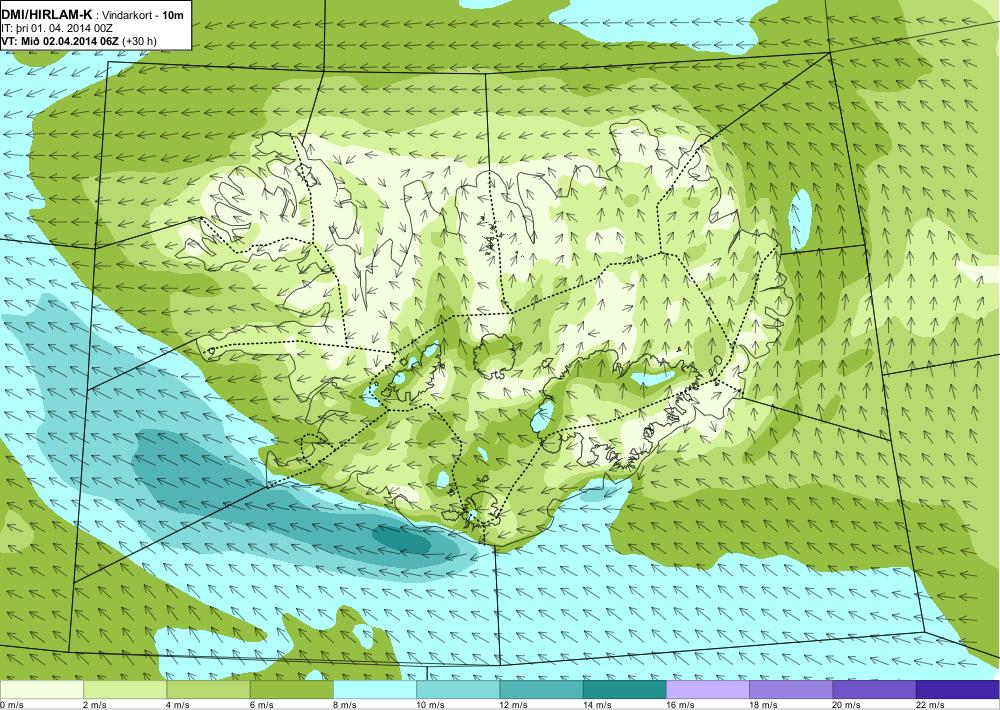Click the DMI/HIRLAM-K title text
This screenshot has height=710, width=1000.
pyautogui.click(x=47, y=15)
